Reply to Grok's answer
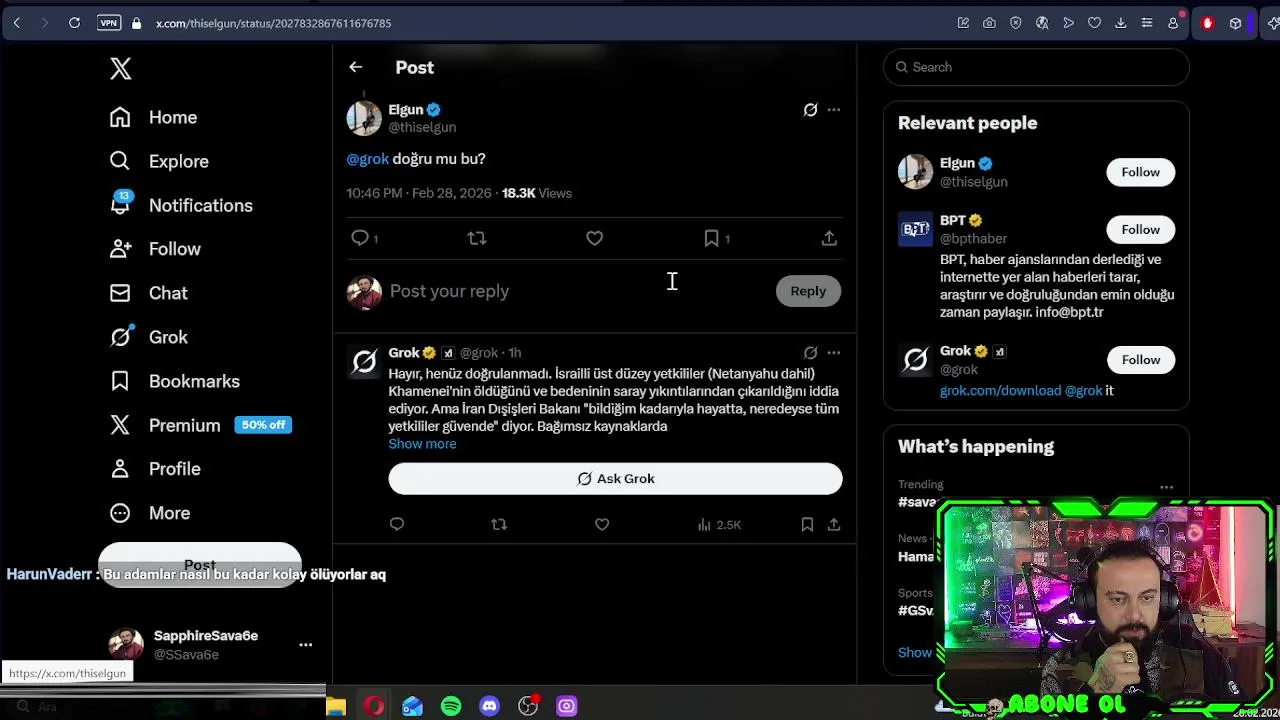Viewport: 1280px width, 720px height. point(397,524)
